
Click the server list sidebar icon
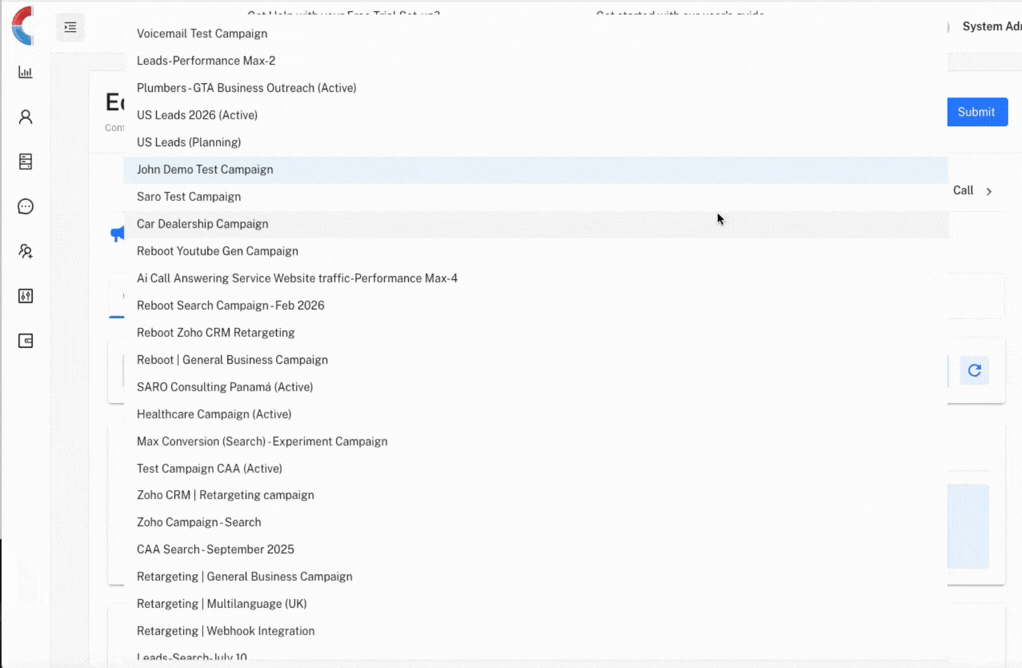tap(26, 162)
